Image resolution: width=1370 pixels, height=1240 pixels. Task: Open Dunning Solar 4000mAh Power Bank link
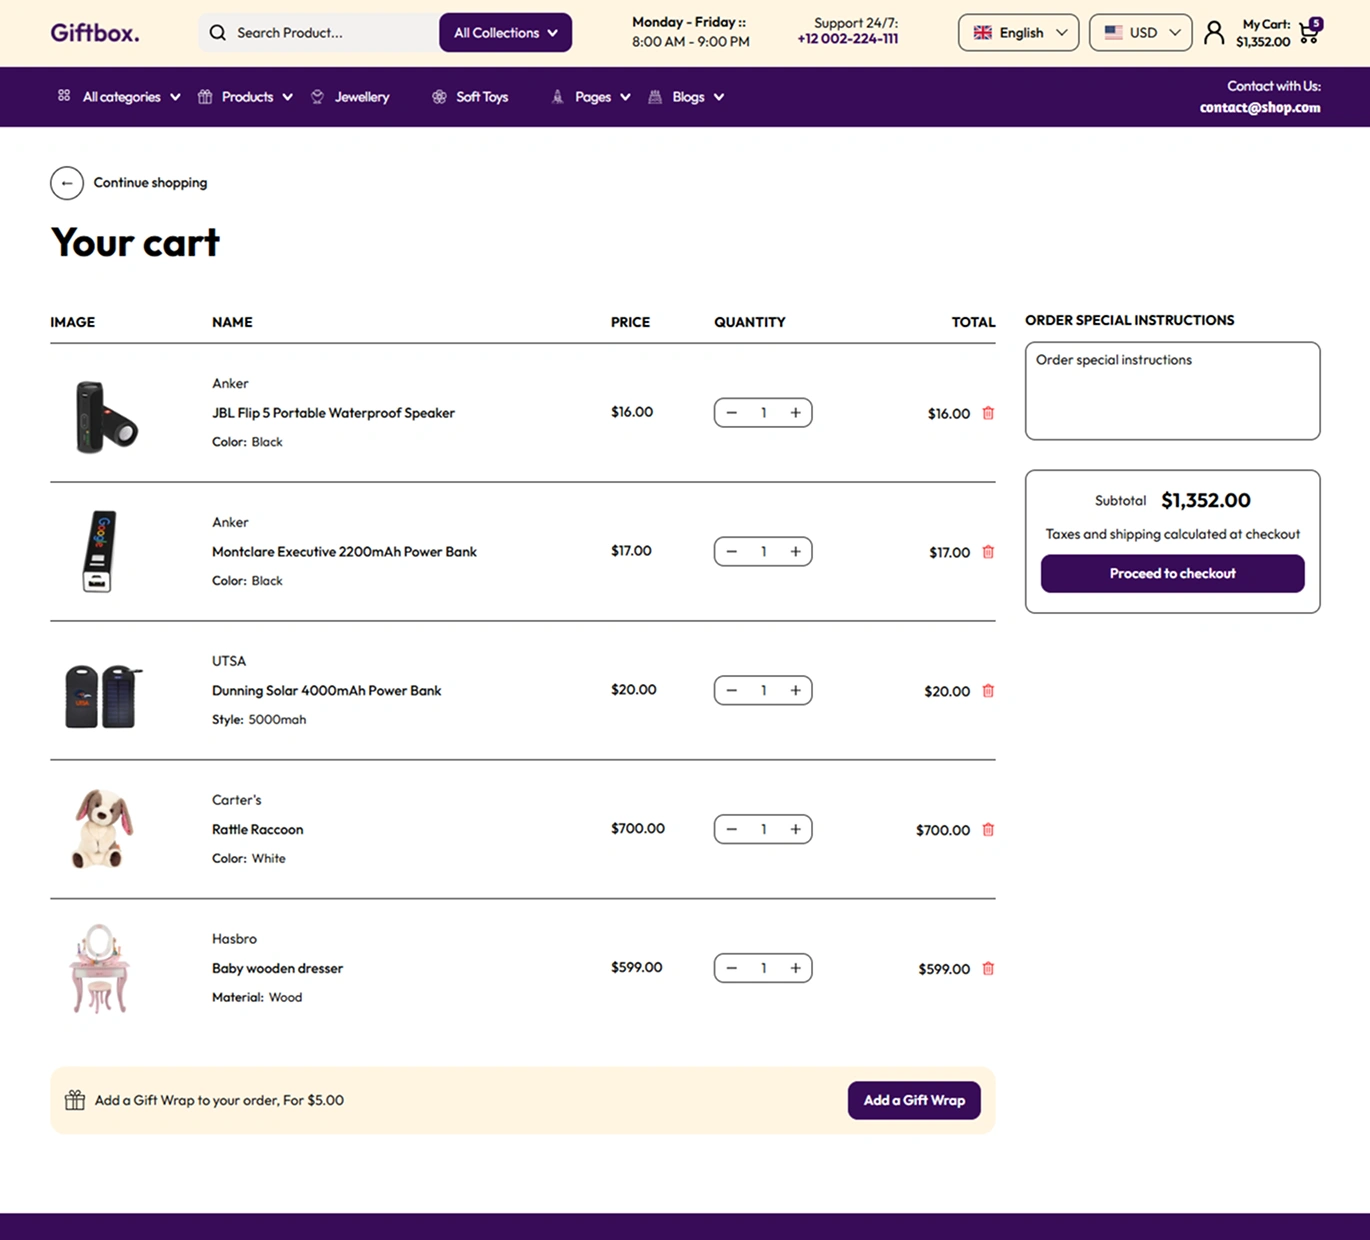[x=326, y=691]
